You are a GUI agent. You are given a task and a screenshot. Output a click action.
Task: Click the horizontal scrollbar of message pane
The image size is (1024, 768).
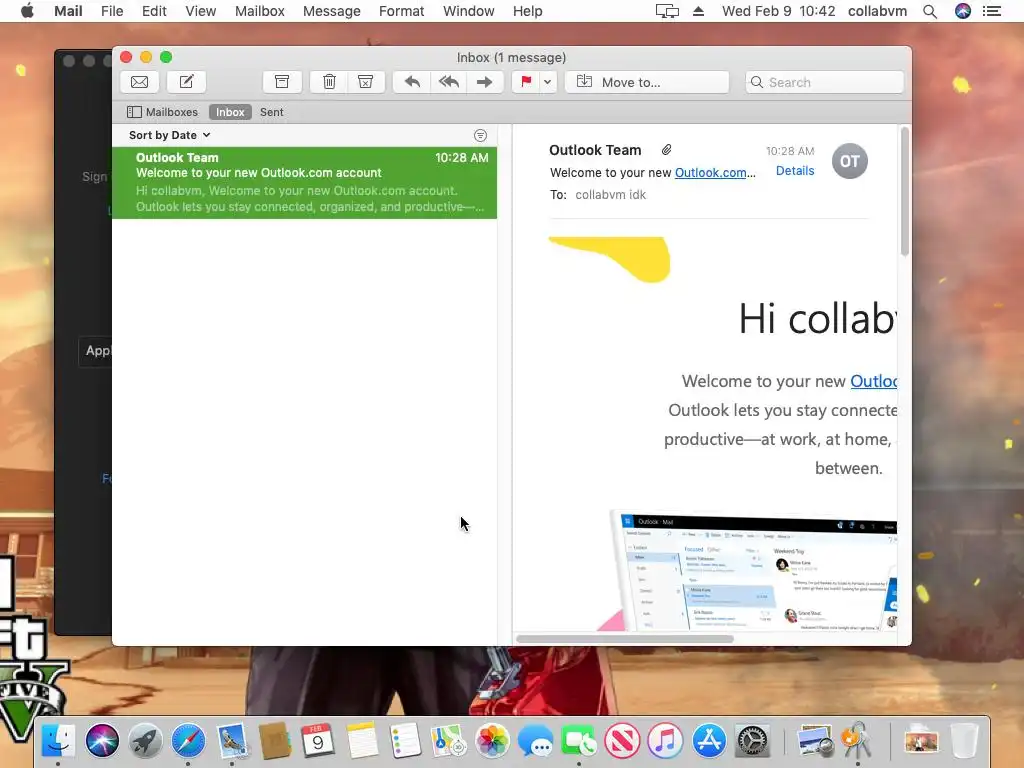tap(624, 639)
